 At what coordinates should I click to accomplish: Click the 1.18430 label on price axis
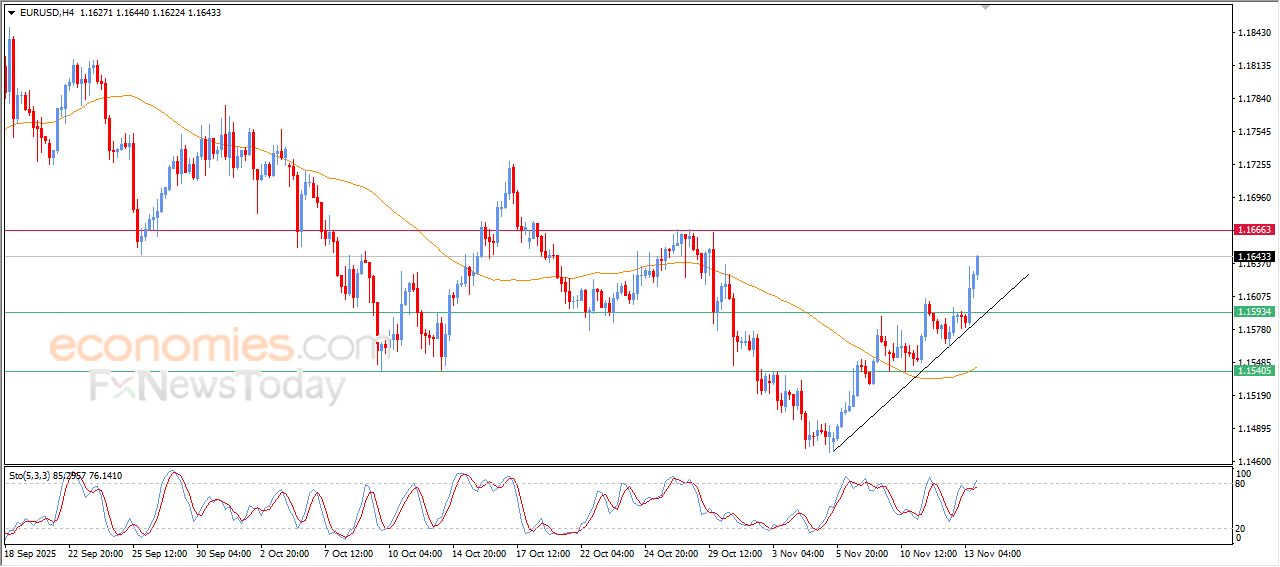click(1254, 33)
